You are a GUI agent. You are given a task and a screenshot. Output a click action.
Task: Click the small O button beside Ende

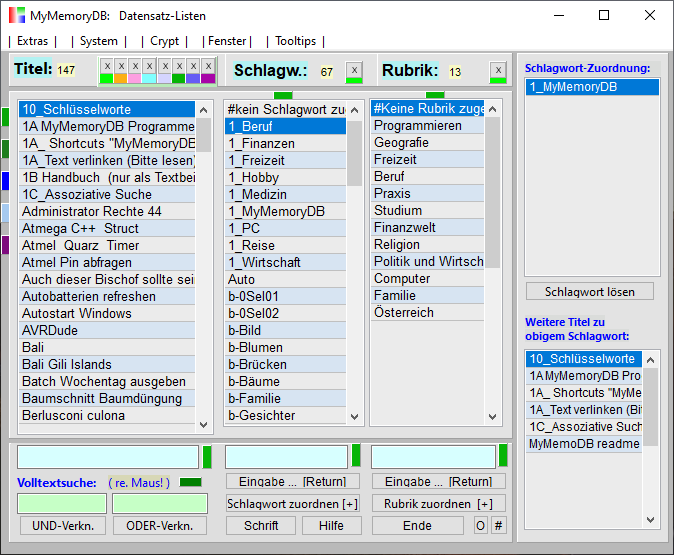coord(480,525)
